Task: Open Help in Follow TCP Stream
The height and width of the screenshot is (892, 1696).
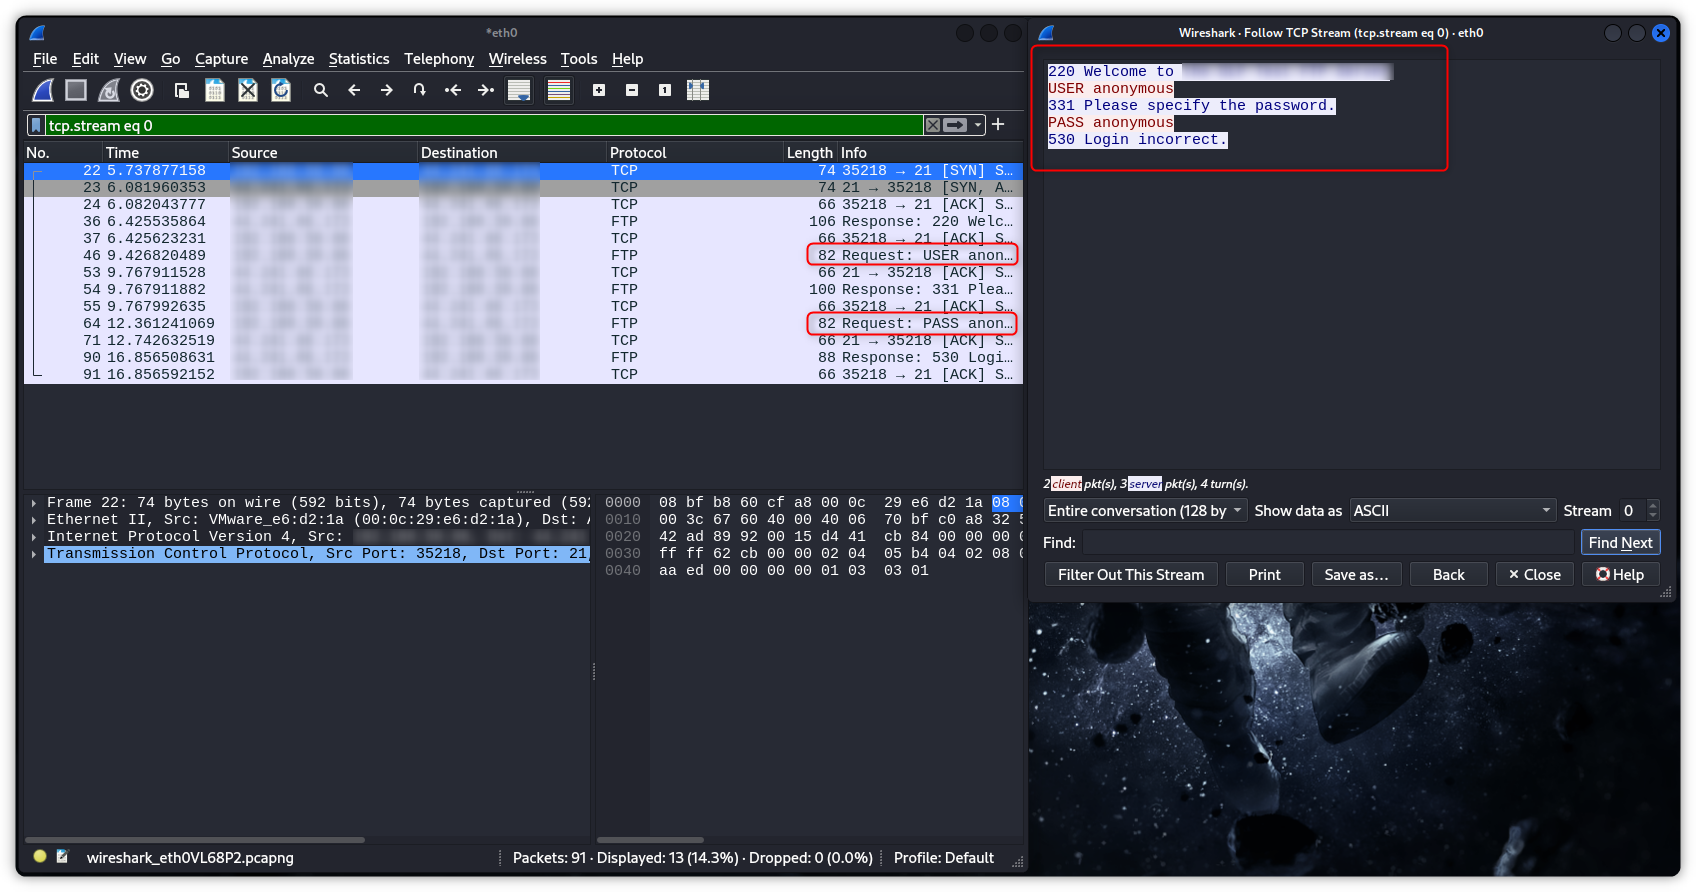Action: tap(1620, 575)
